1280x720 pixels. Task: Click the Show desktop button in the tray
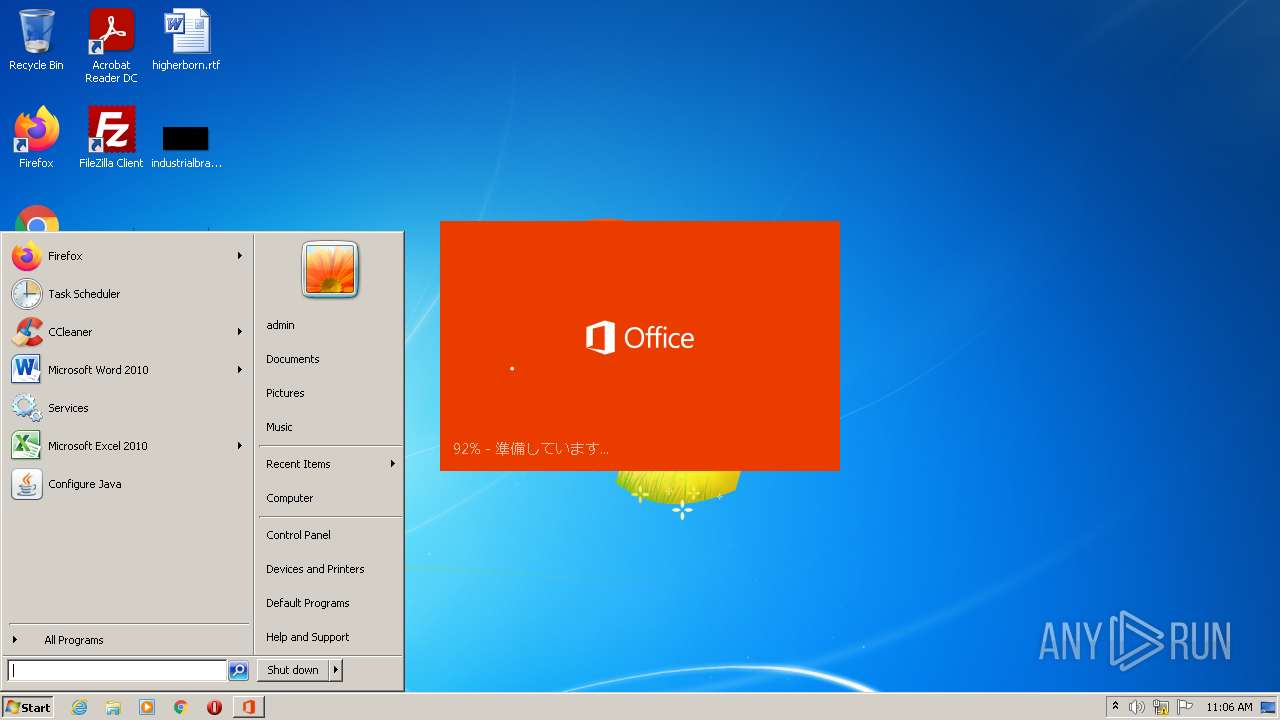pos(1269,707)
